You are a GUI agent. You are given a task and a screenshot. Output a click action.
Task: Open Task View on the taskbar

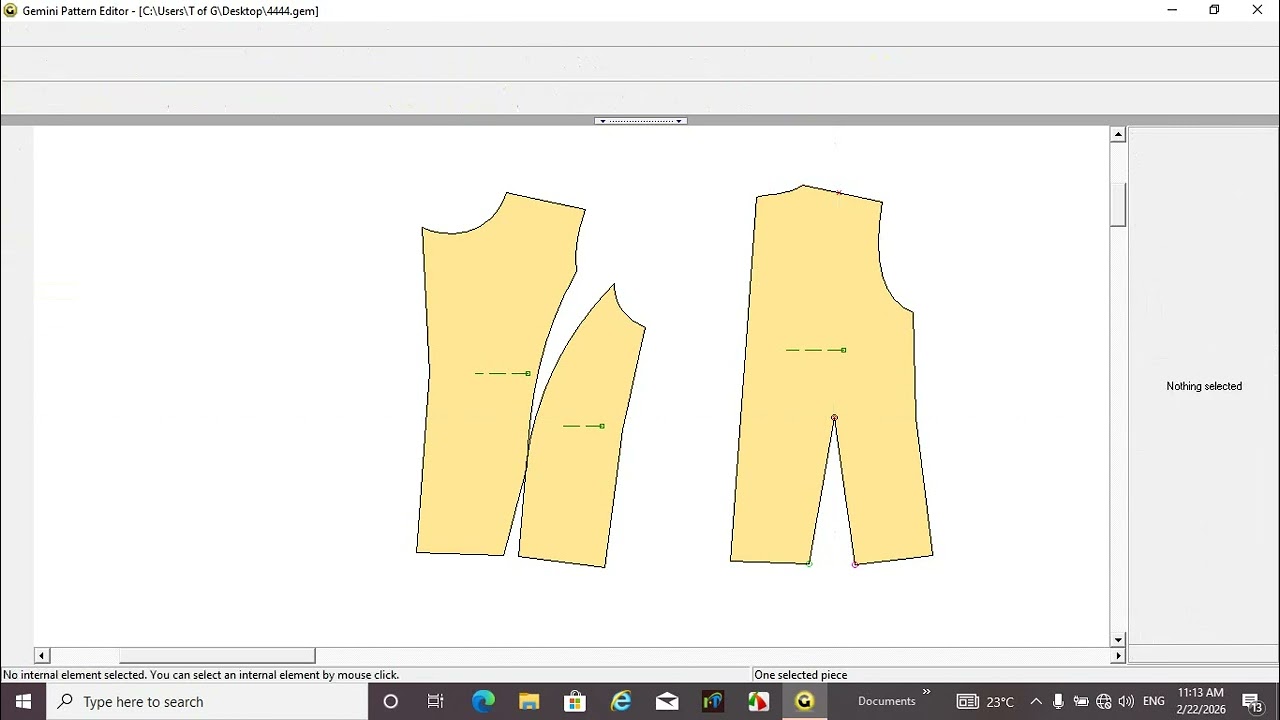(x=436, y=701)
